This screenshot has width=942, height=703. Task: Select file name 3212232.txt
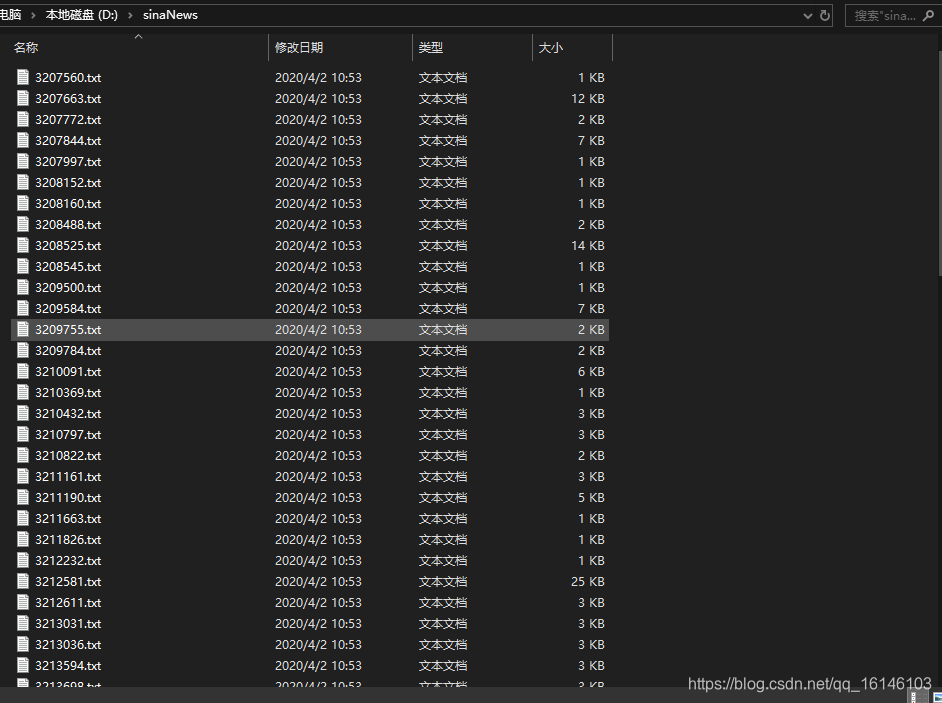tap(68, 561)
